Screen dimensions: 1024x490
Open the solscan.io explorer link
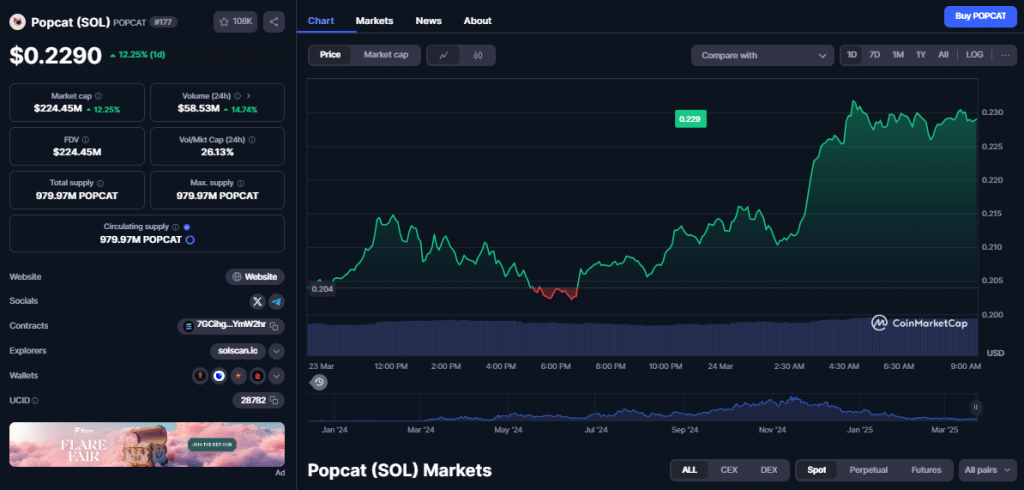238,351
